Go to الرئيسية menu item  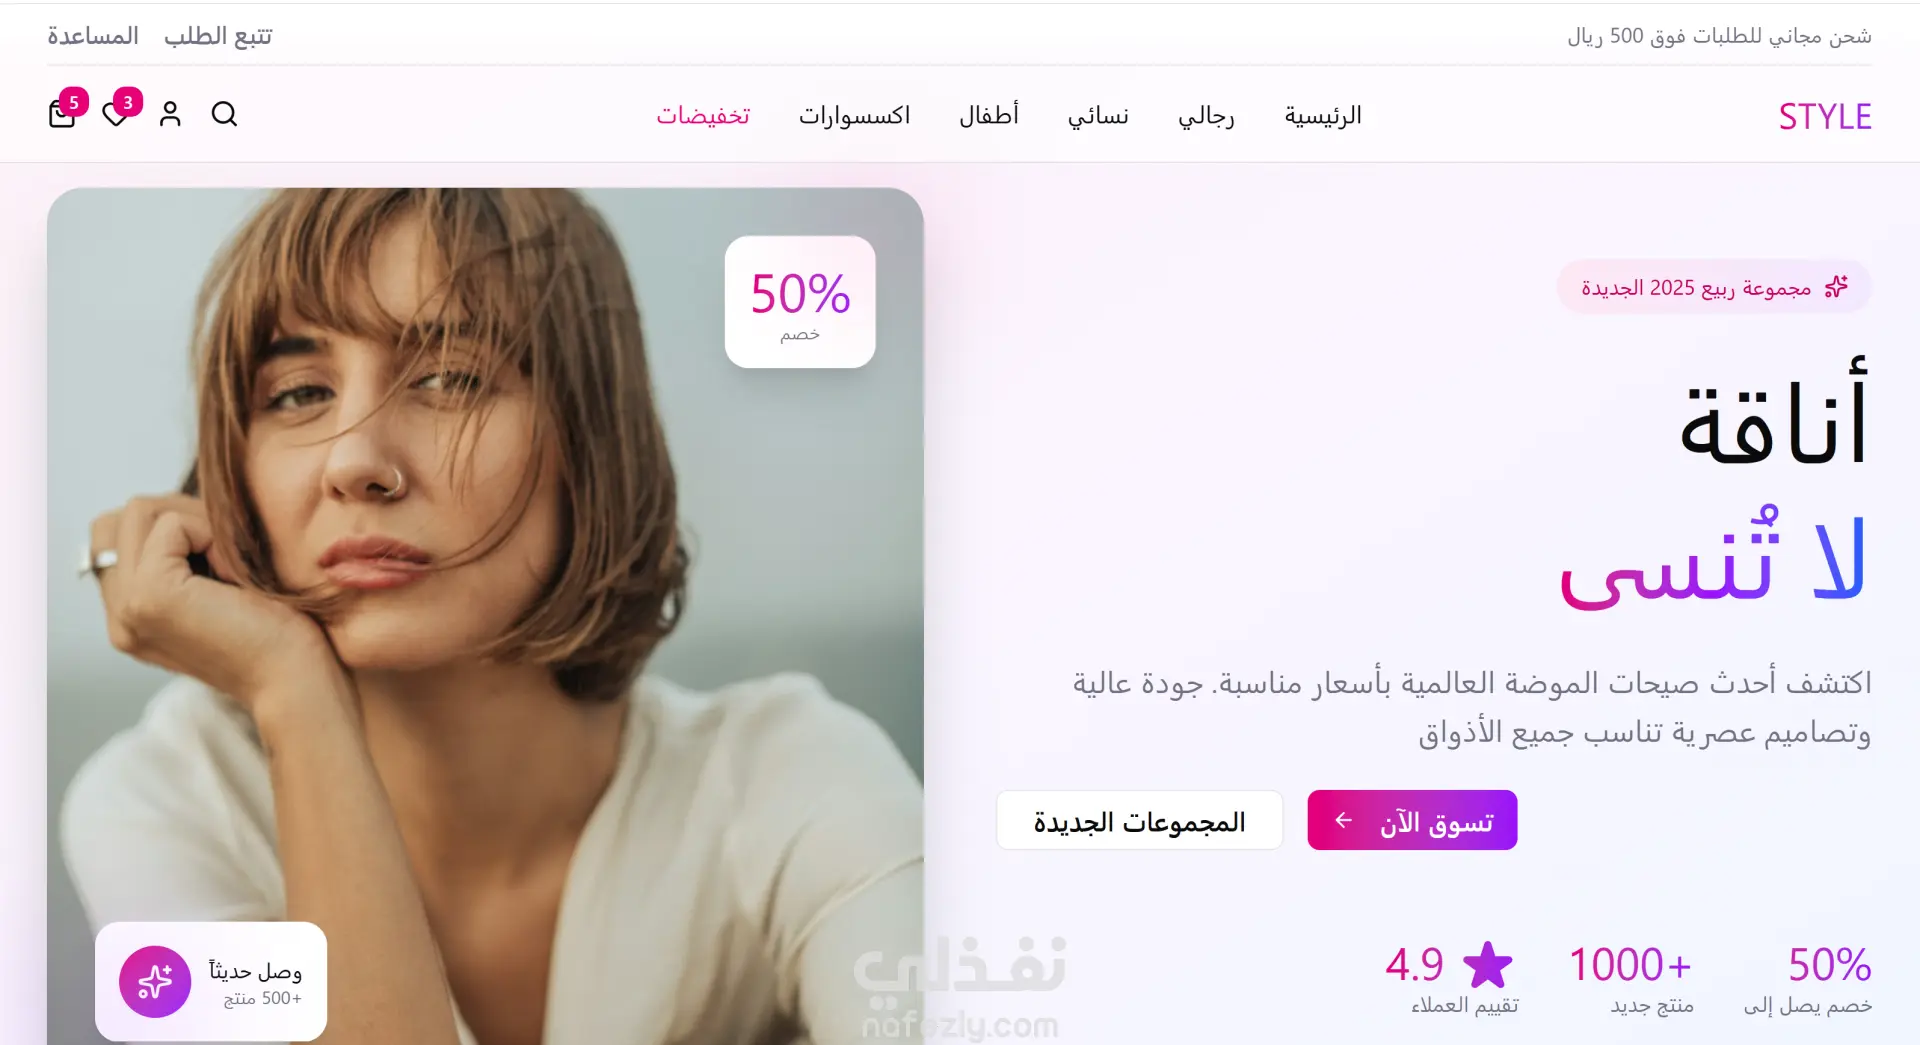tap(1323, 115)
